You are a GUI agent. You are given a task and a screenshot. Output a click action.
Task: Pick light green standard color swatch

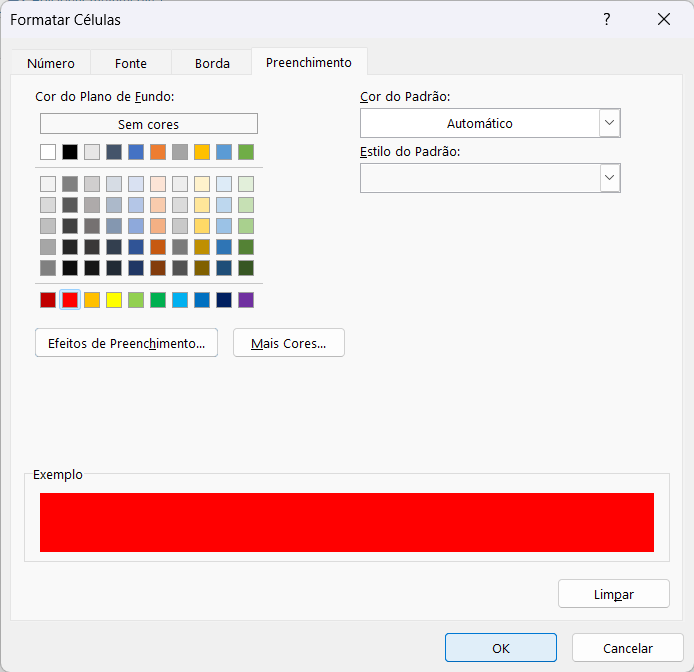(x=136, y=300)
